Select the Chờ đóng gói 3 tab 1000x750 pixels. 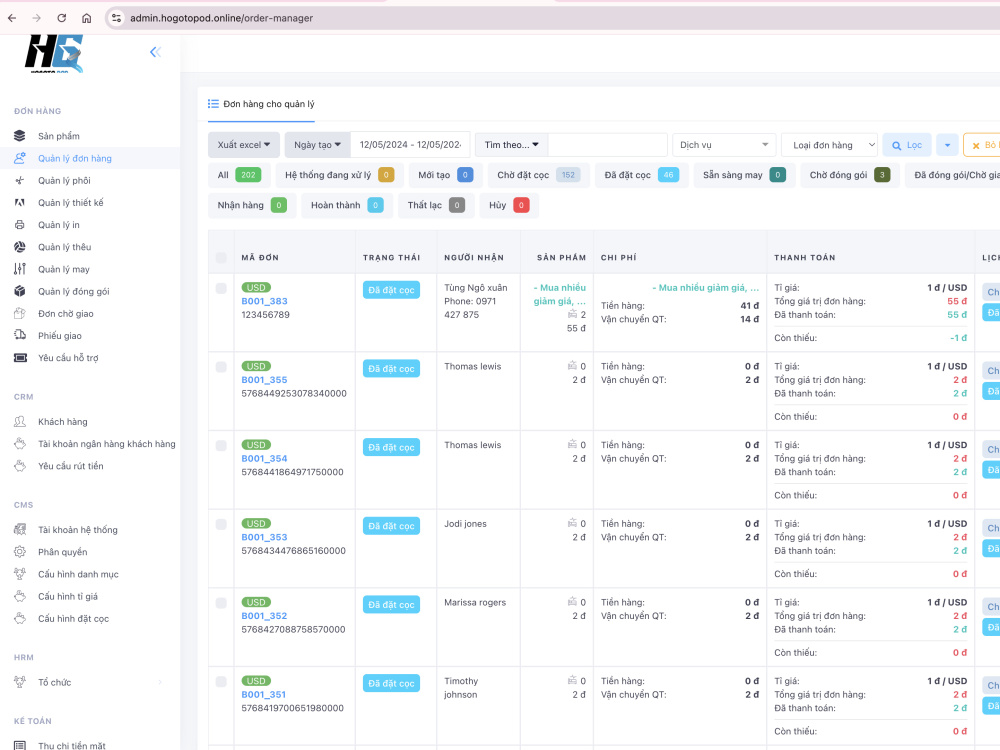point(849,175)
